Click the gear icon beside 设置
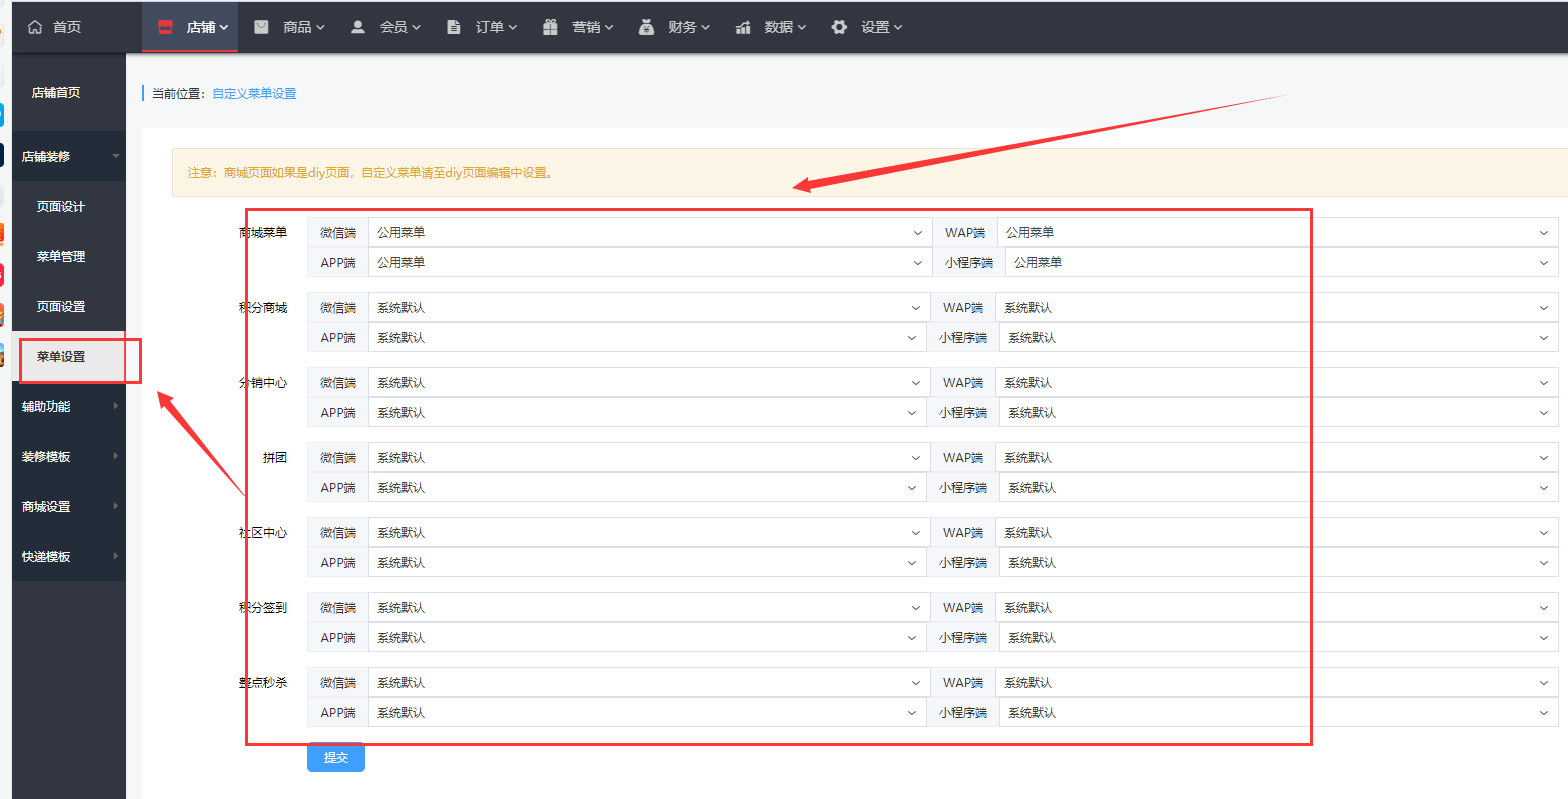This screenshot has height=799, width=1568. click(839, 27)
